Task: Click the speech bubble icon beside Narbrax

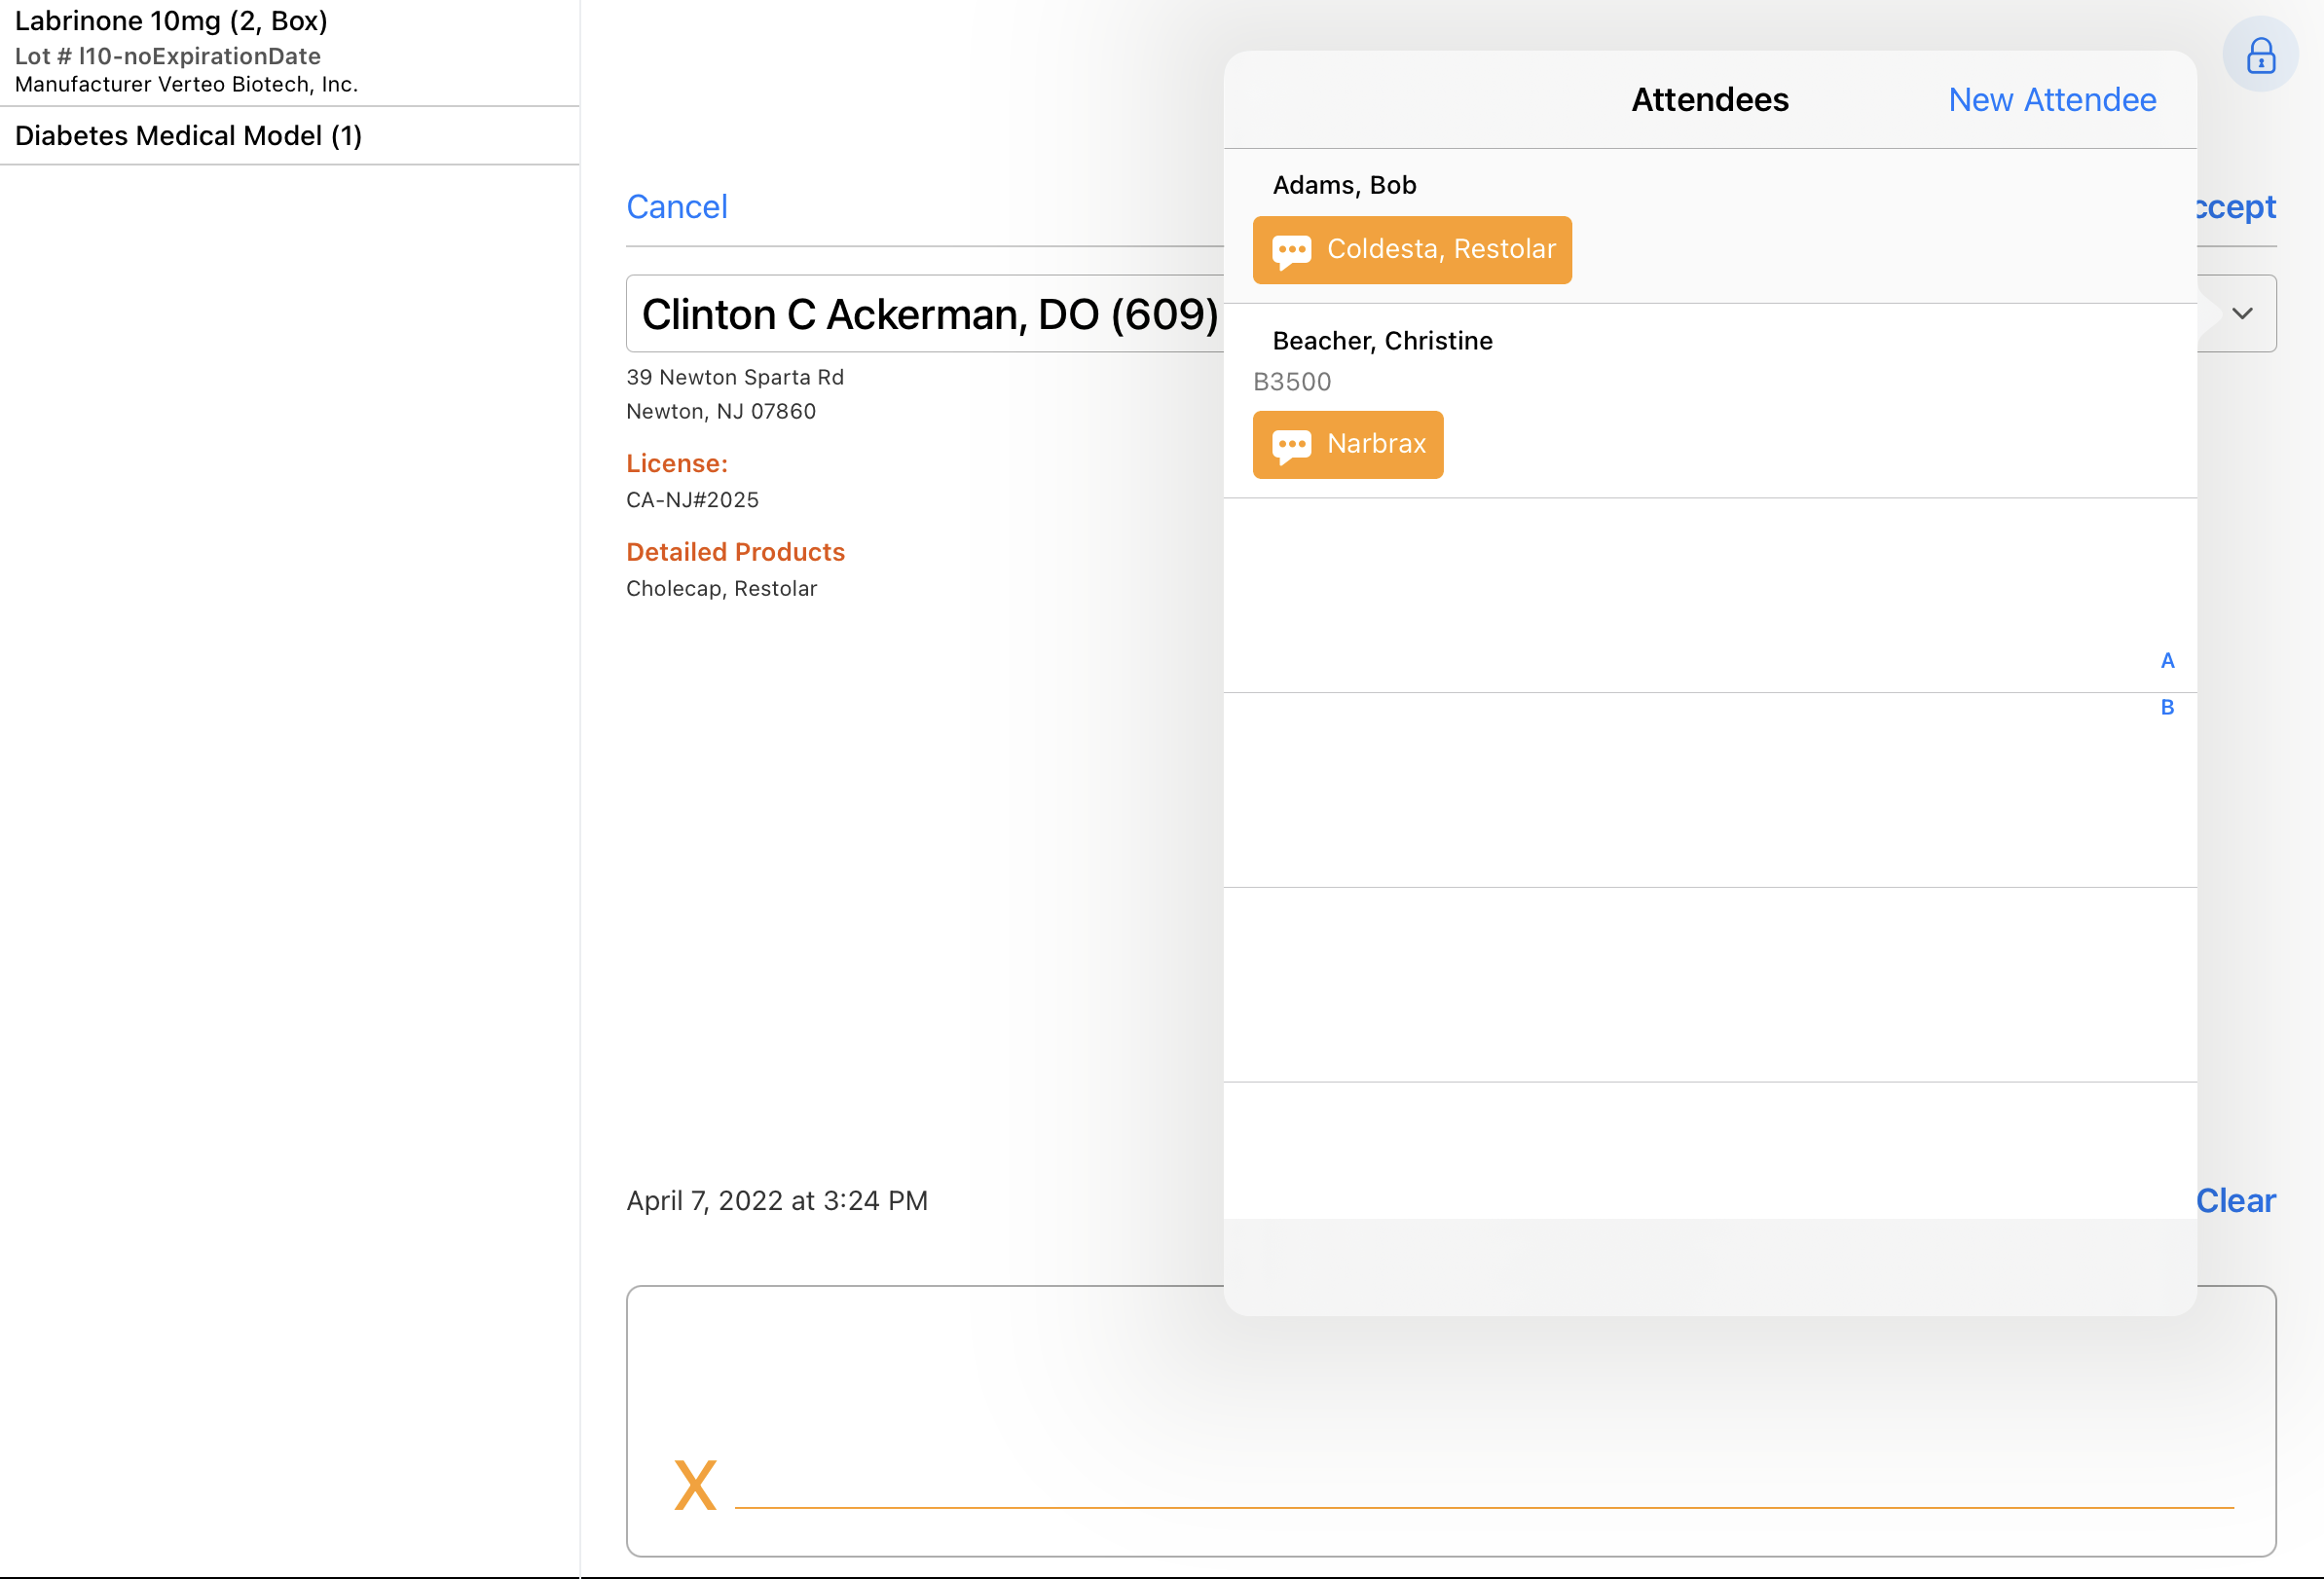Action: point(1290,445)
